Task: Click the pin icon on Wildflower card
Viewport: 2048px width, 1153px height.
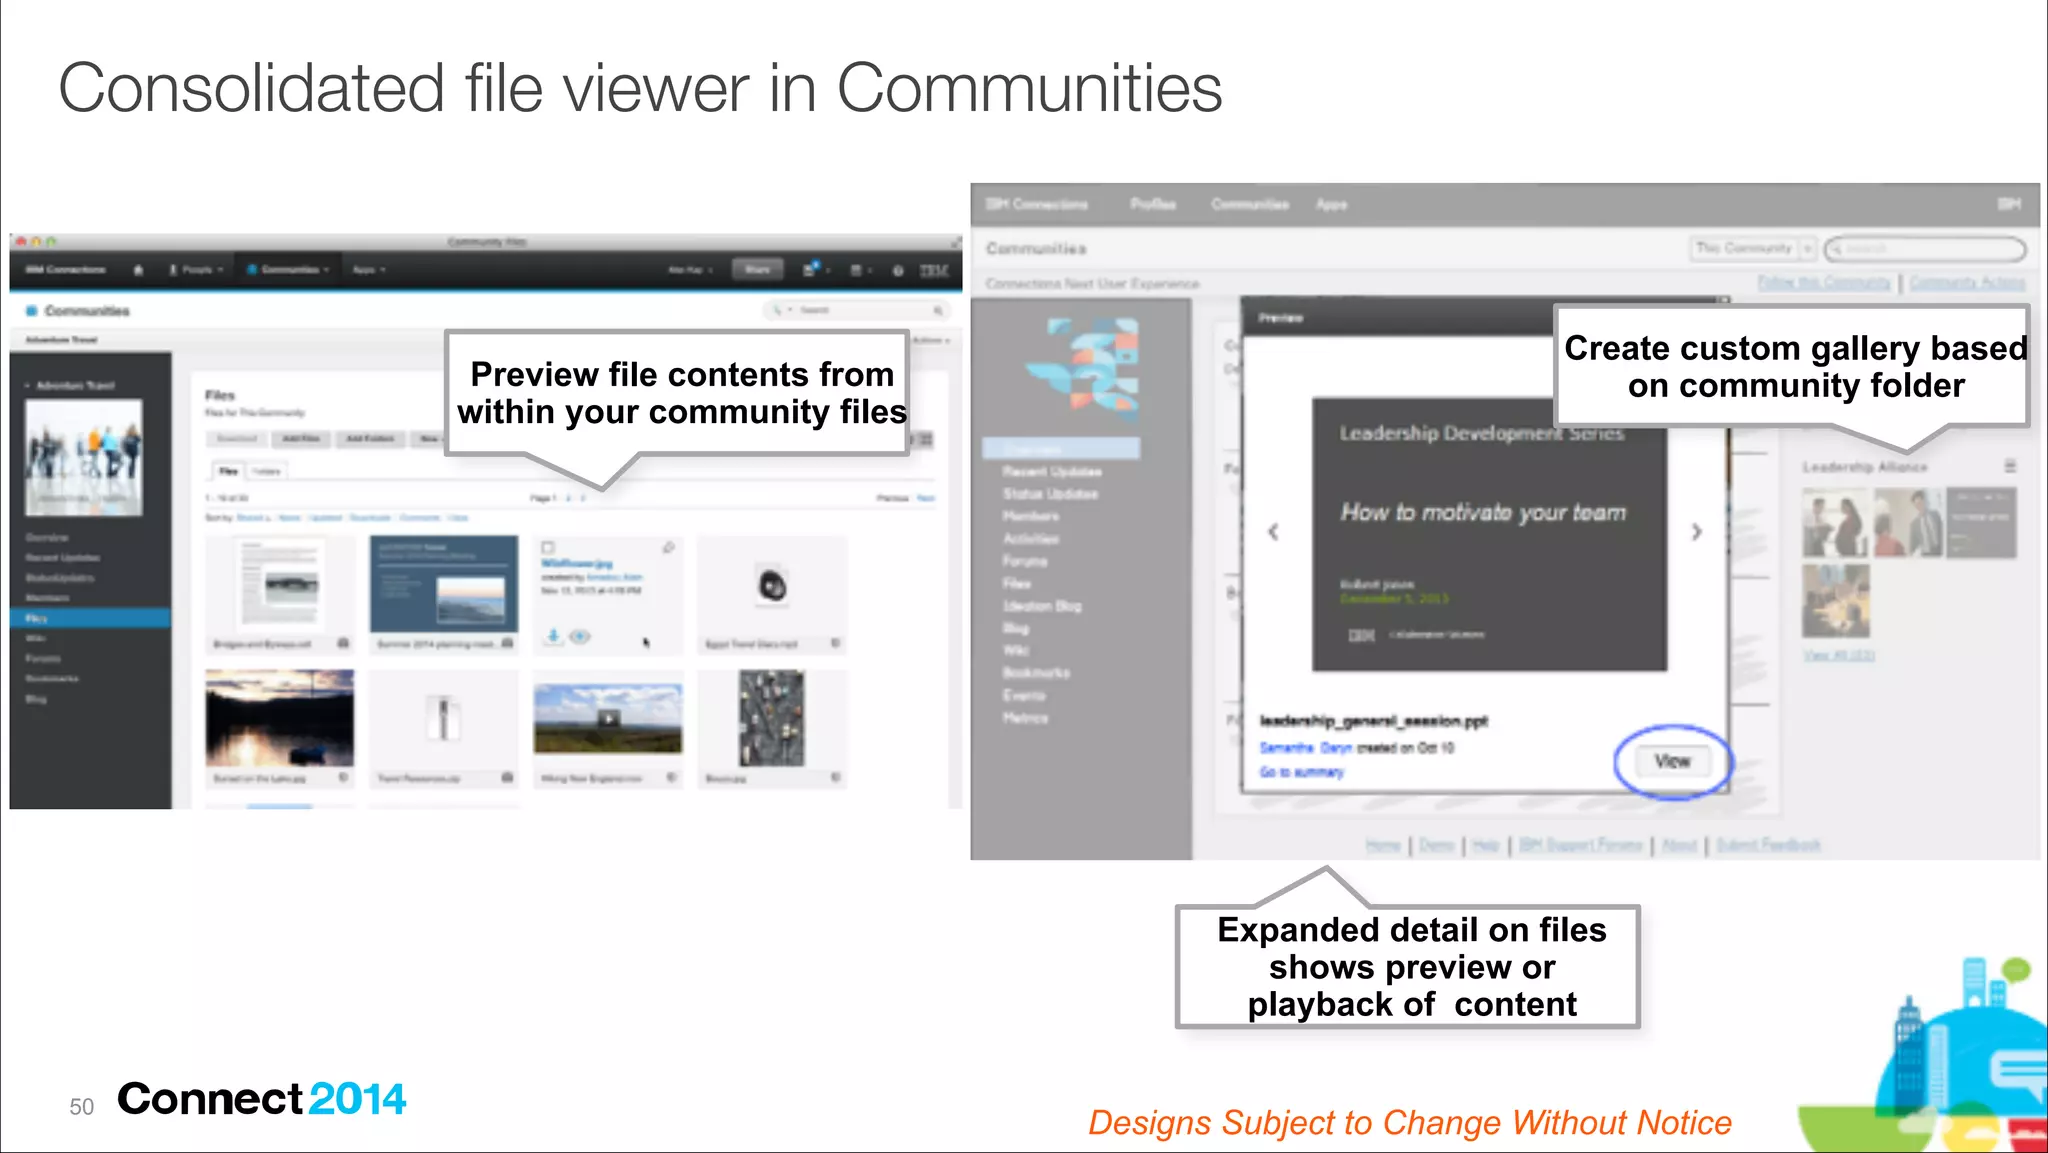Action: (x=668, y=547)
